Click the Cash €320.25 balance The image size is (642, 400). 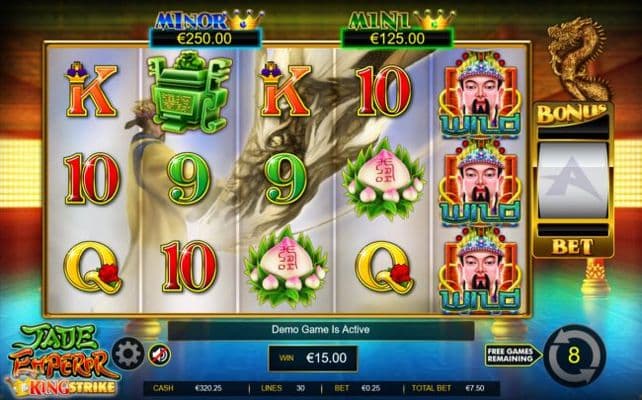pos(188,388)
